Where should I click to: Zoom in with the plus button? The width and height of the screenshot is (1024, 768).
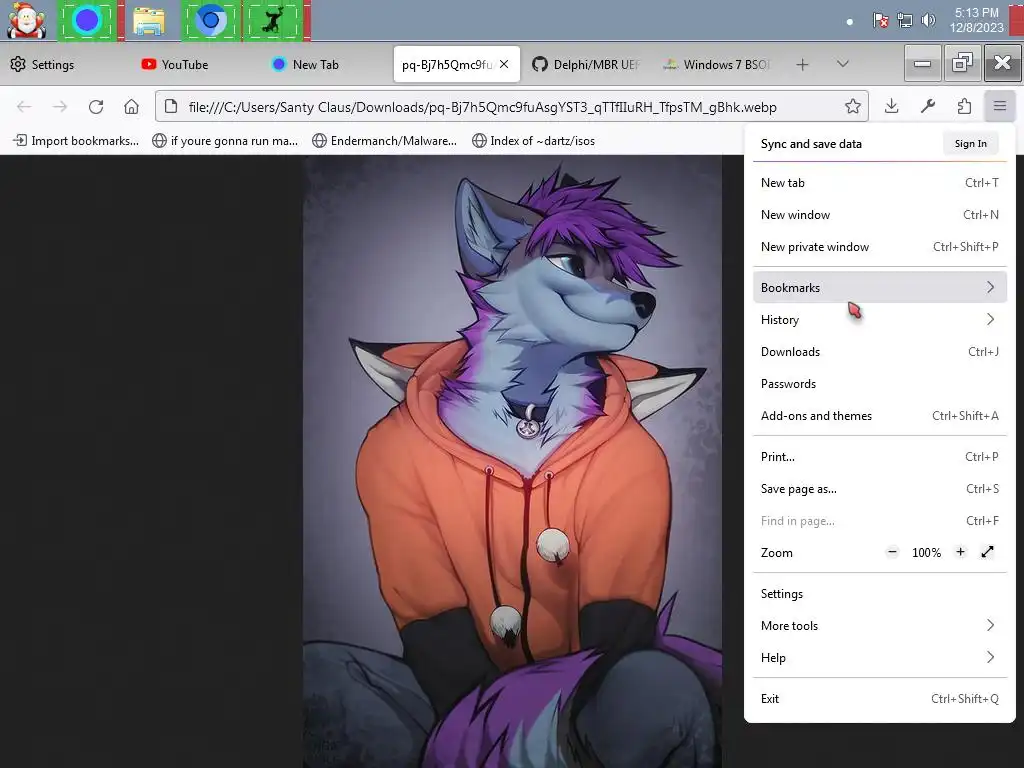(x=960, y=552)
